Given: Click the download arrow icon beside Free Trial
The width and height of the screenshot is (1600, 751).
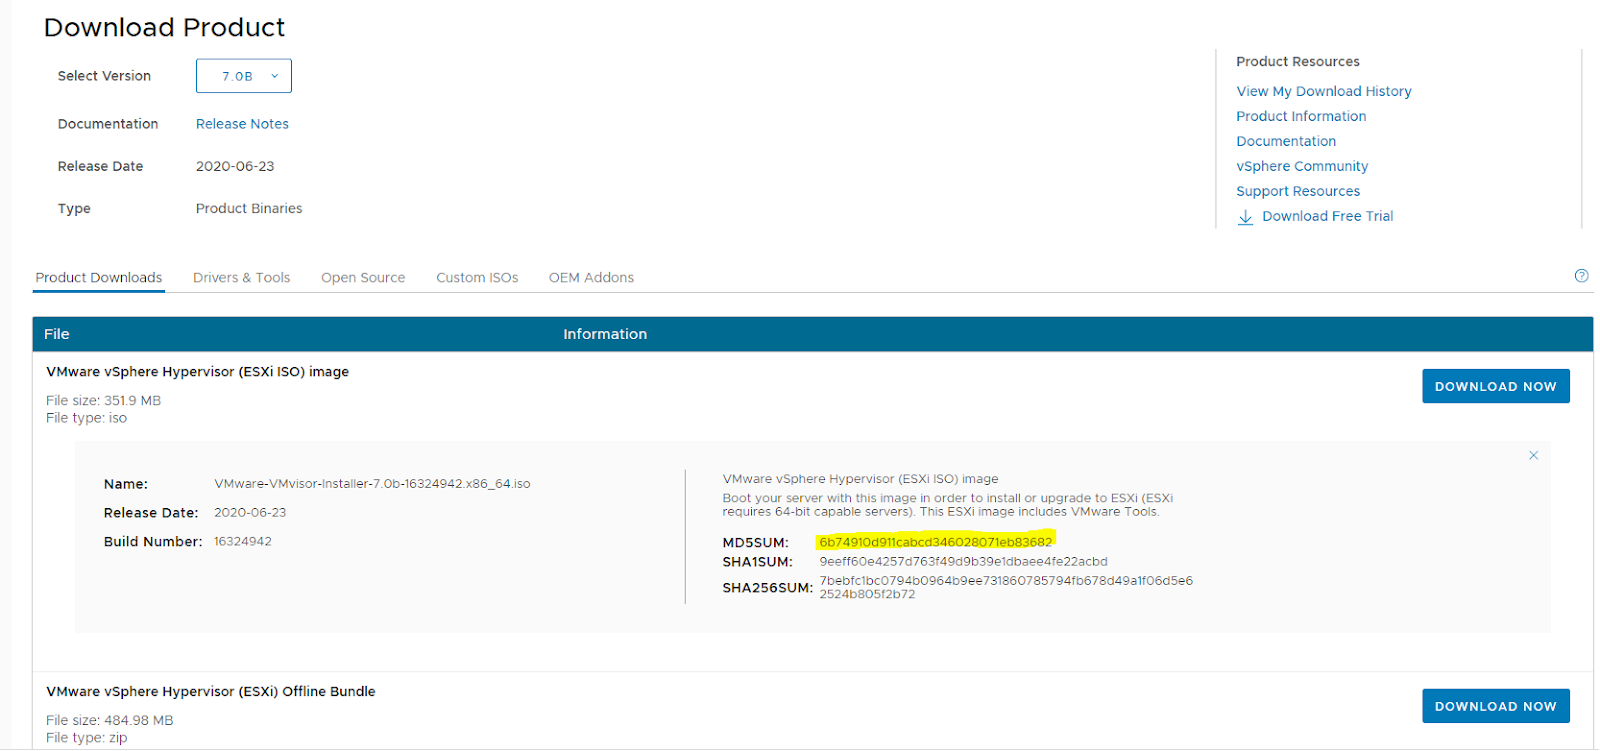Looking at the screenshot, I should pyautogui.click(x=1245, y=217).
